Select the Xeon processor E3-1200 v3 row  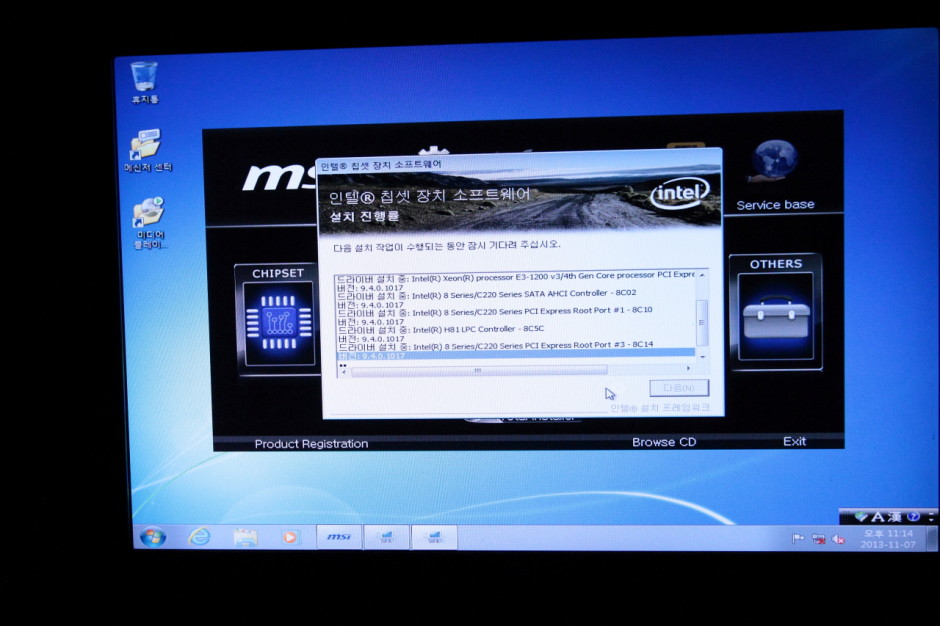515,276
